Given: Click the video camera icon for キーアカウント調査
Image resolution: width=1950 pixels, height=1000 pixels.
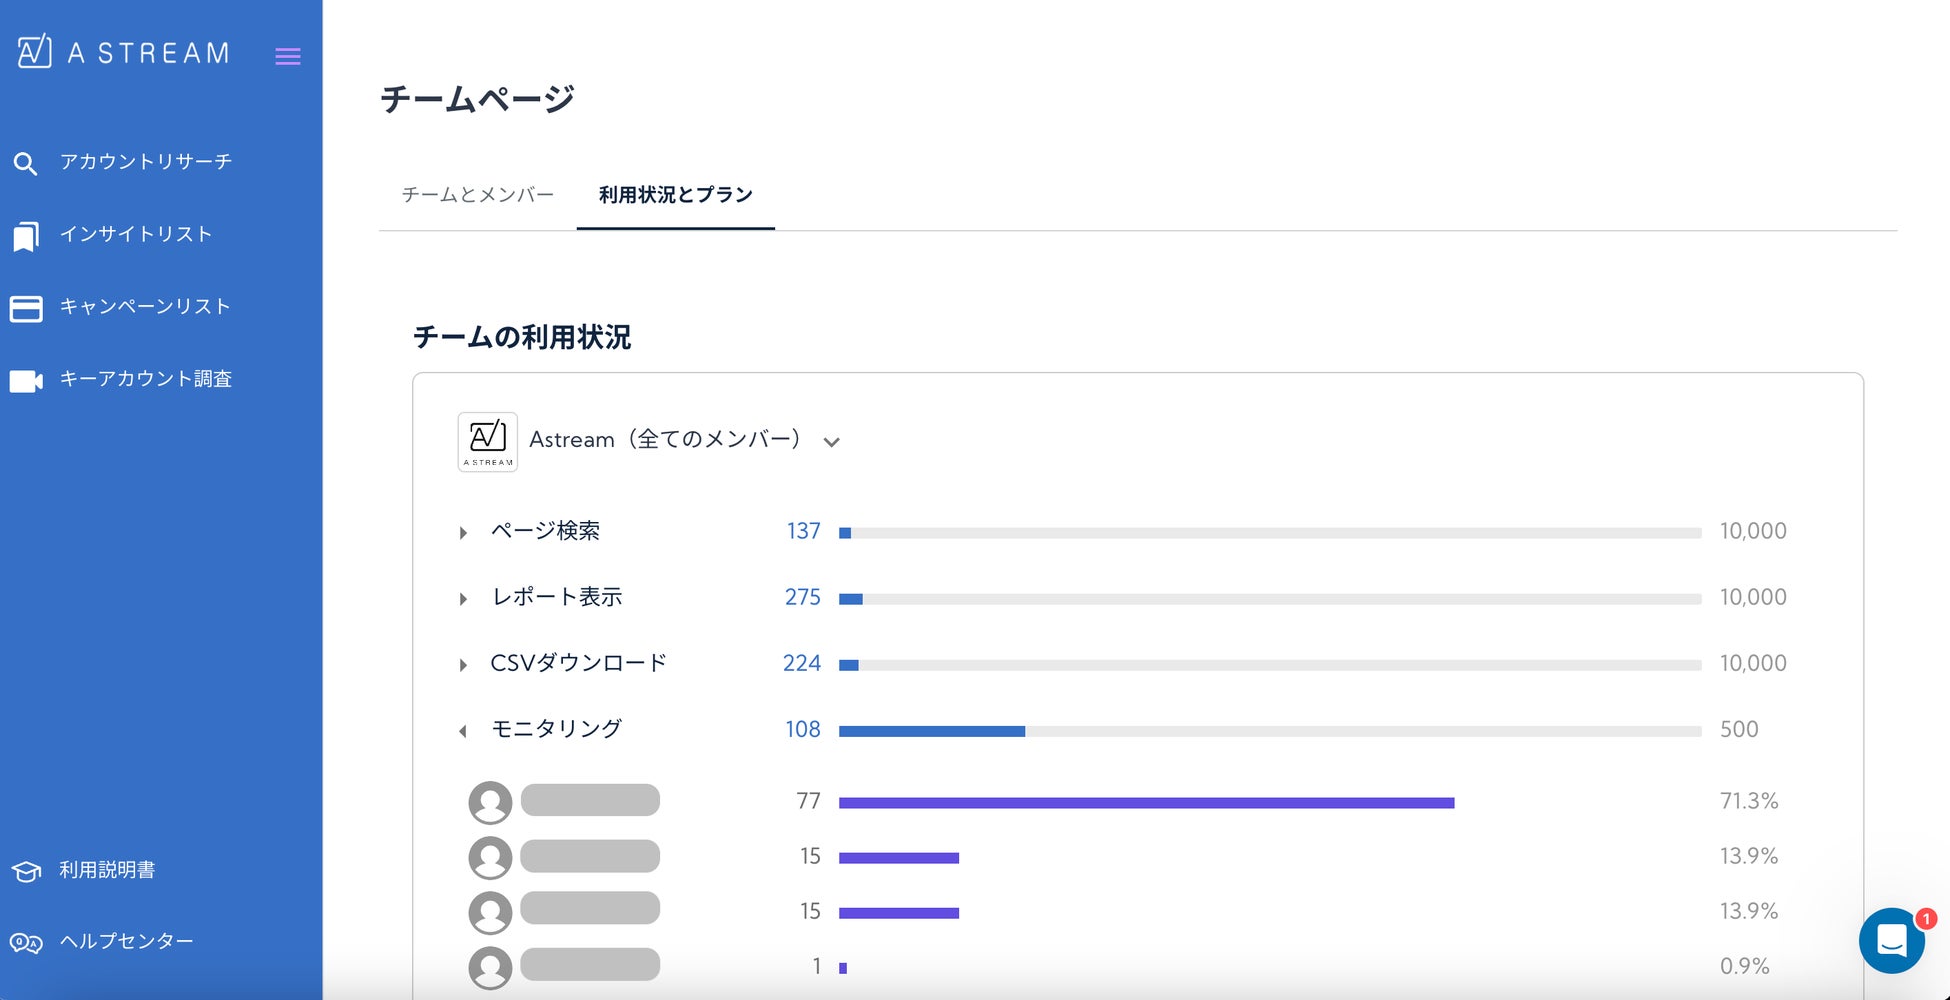Looking at the screenshot, I should (x=26, y=381).
